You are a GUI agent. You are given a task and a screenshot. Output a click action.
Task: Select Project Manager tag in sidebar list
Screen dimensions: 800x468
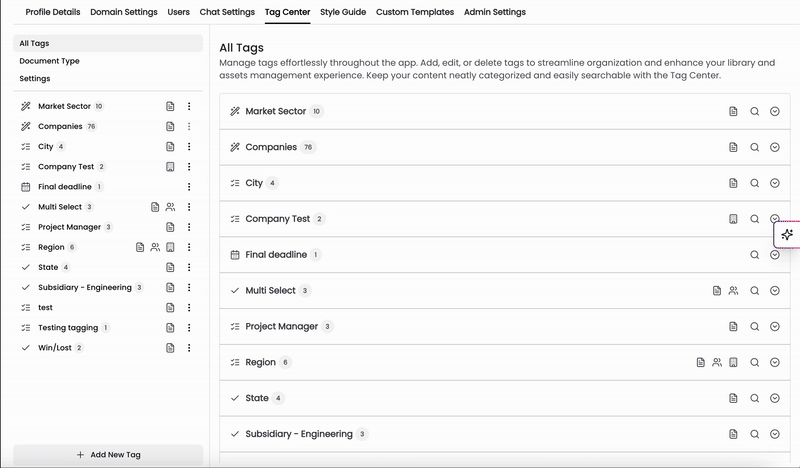(x=69, y=227)
